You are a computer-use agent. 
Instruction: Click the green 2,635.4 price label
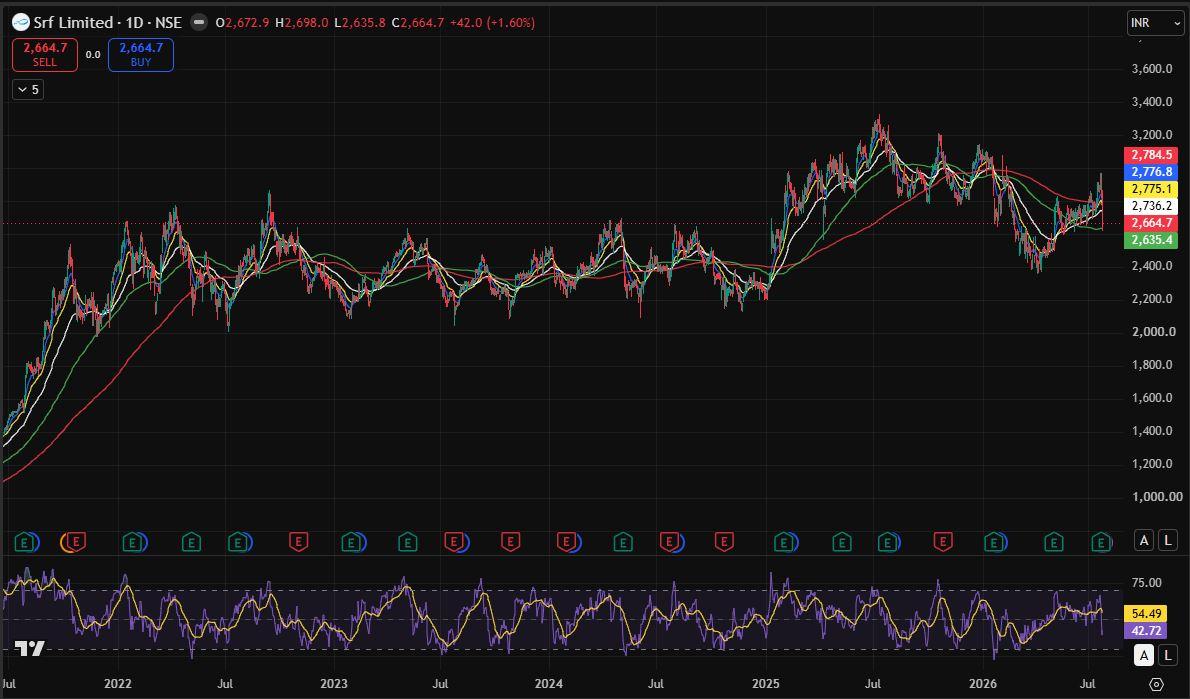pos(1151,241)
